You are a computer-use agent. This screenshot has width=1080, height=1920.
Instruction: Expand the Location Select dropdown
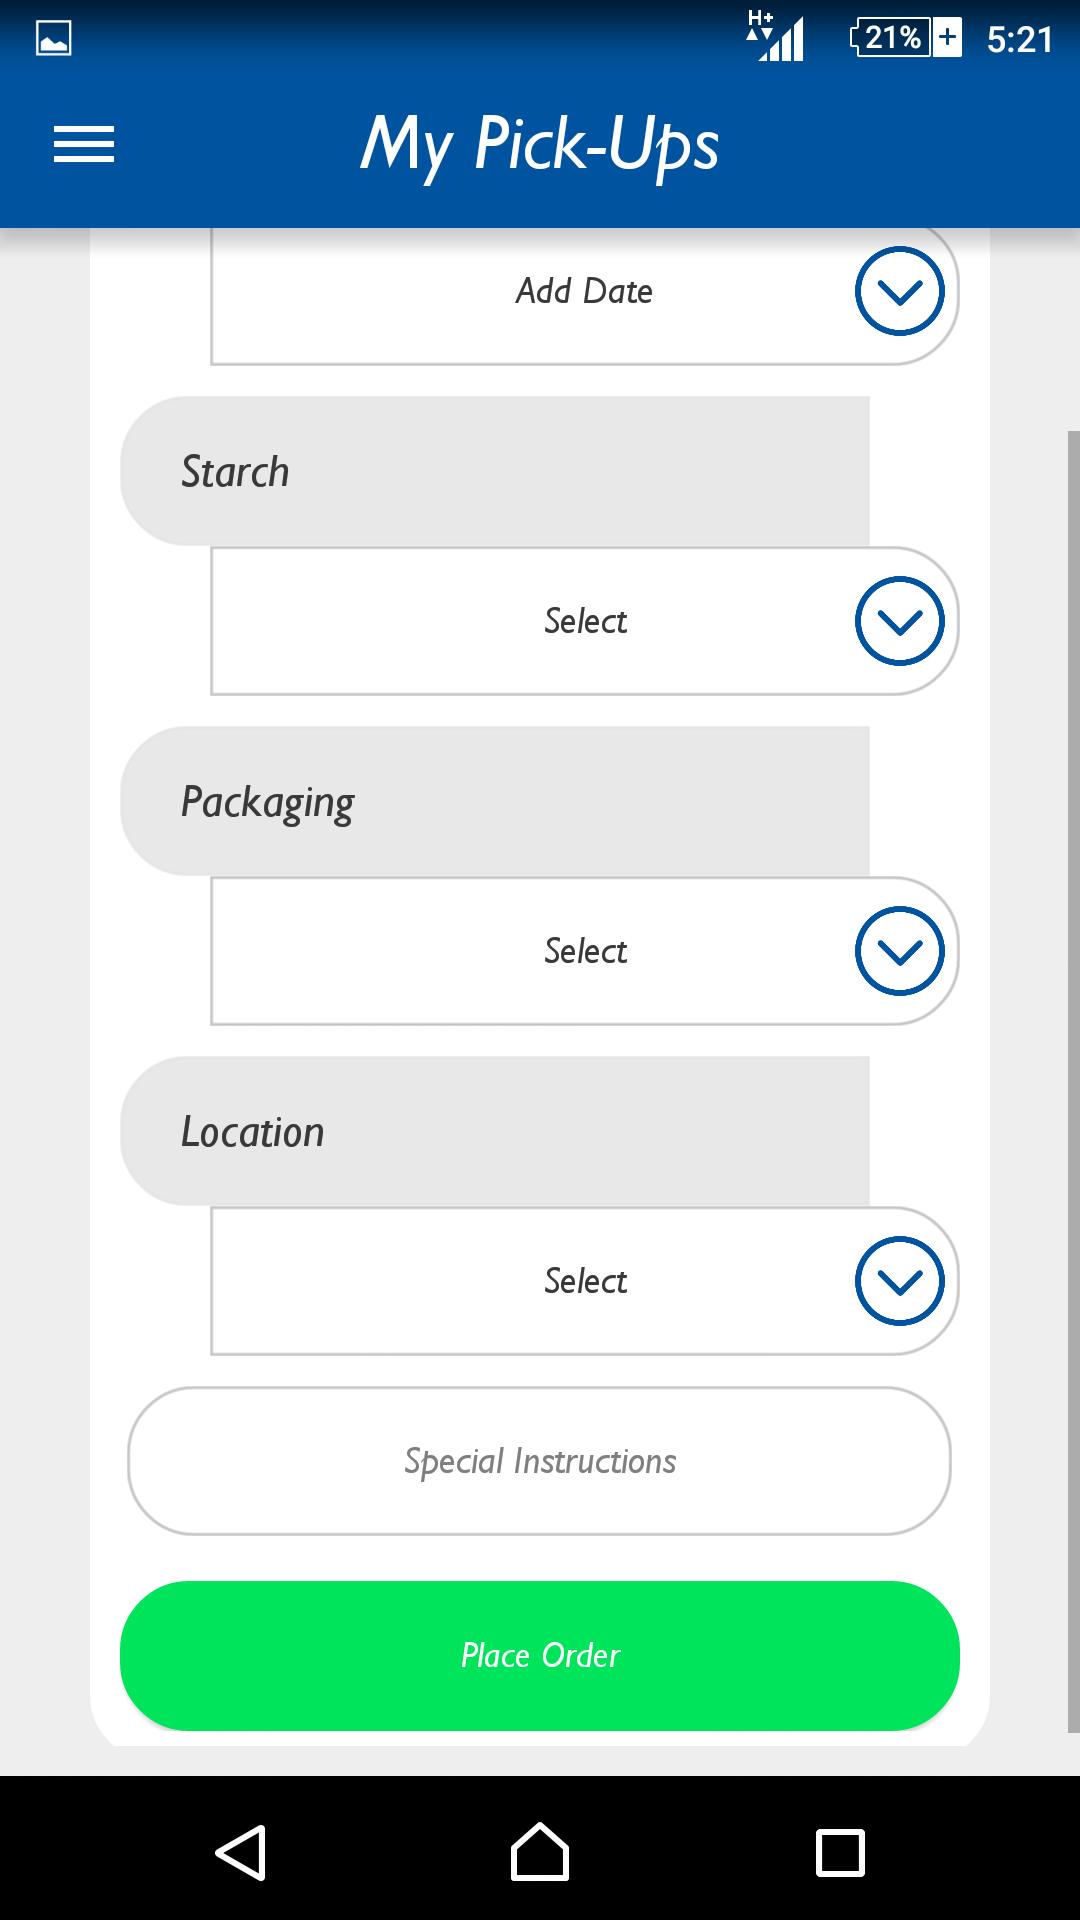point(584,1281)
